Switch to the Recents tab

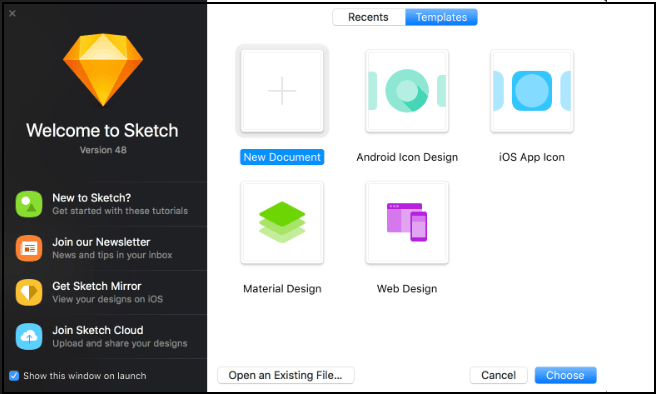(369, 17)
